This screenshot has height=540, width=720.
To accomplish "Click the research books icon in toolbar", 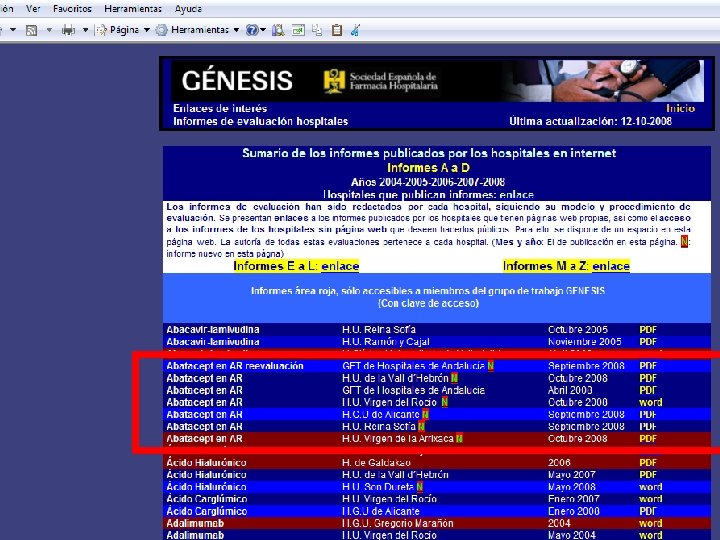I will coord(278,30).
